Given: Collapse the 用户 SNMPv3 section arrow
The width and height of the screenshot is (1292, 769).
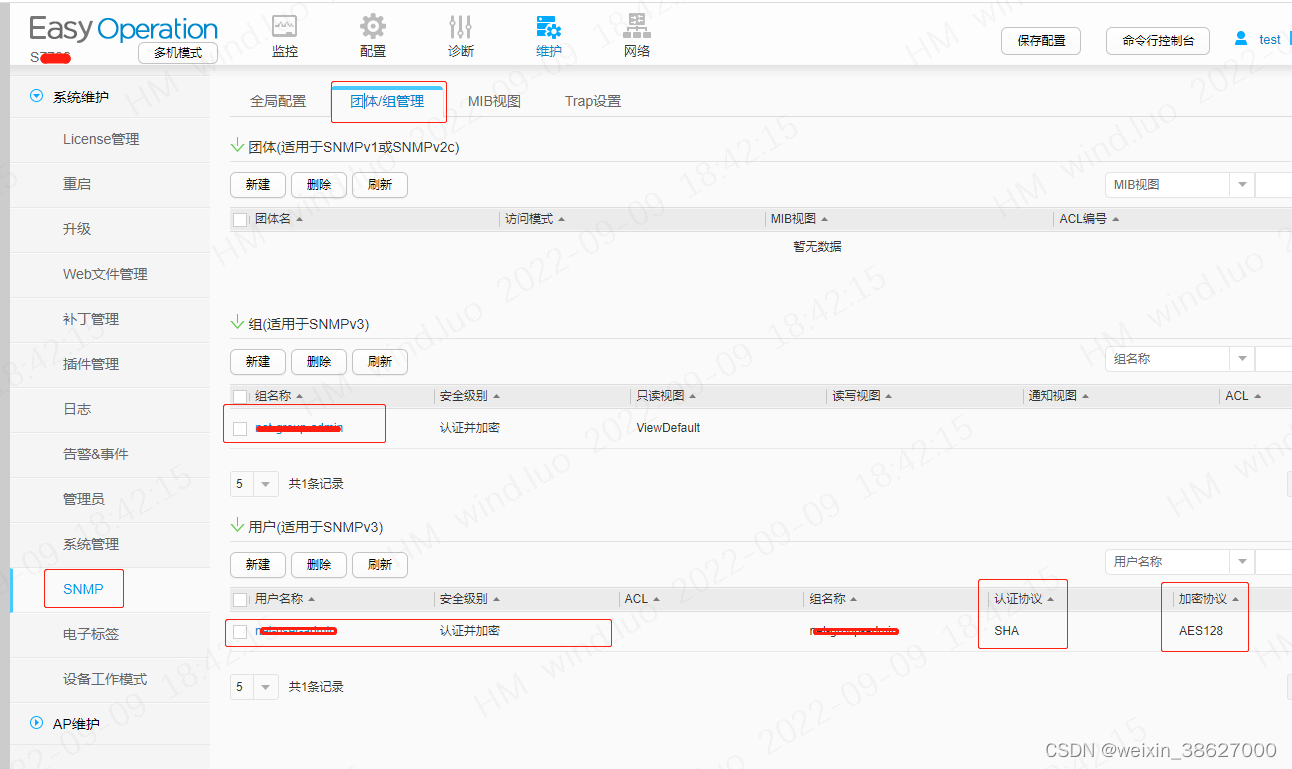Looking at the screenshot, I should (x=238, y=526).
